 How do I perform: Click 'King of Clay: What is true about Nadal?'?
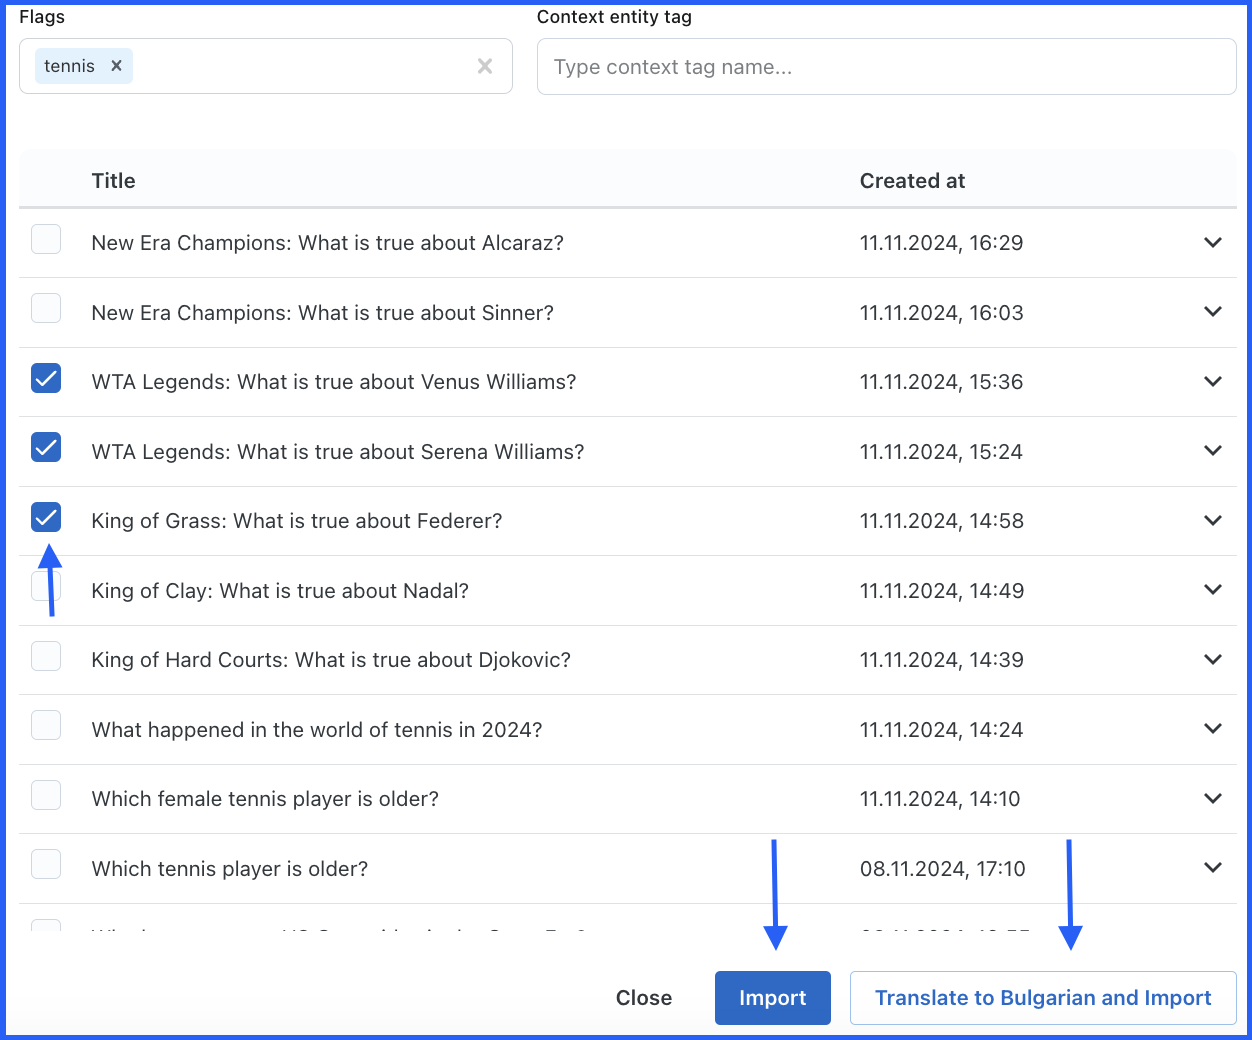pos(280,591)
